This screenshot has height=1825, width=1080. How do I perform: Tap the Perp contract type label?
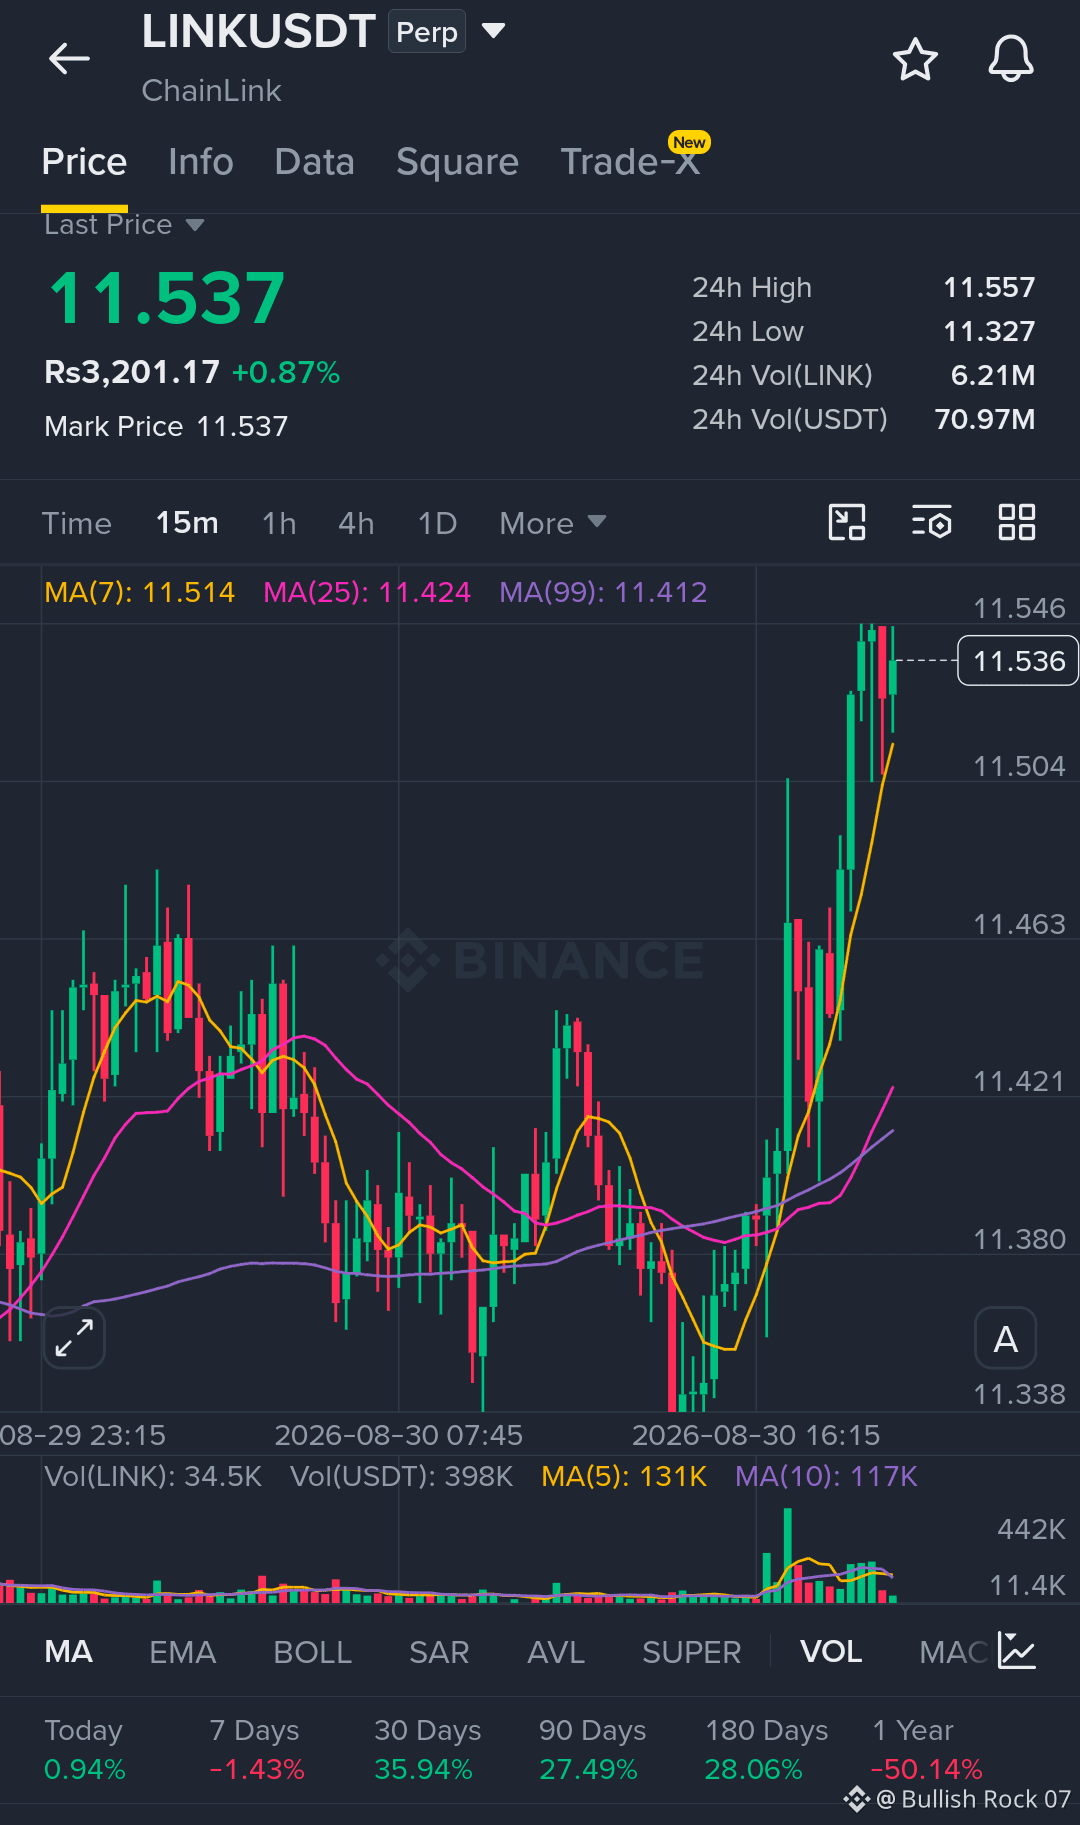tap(427, 32)
